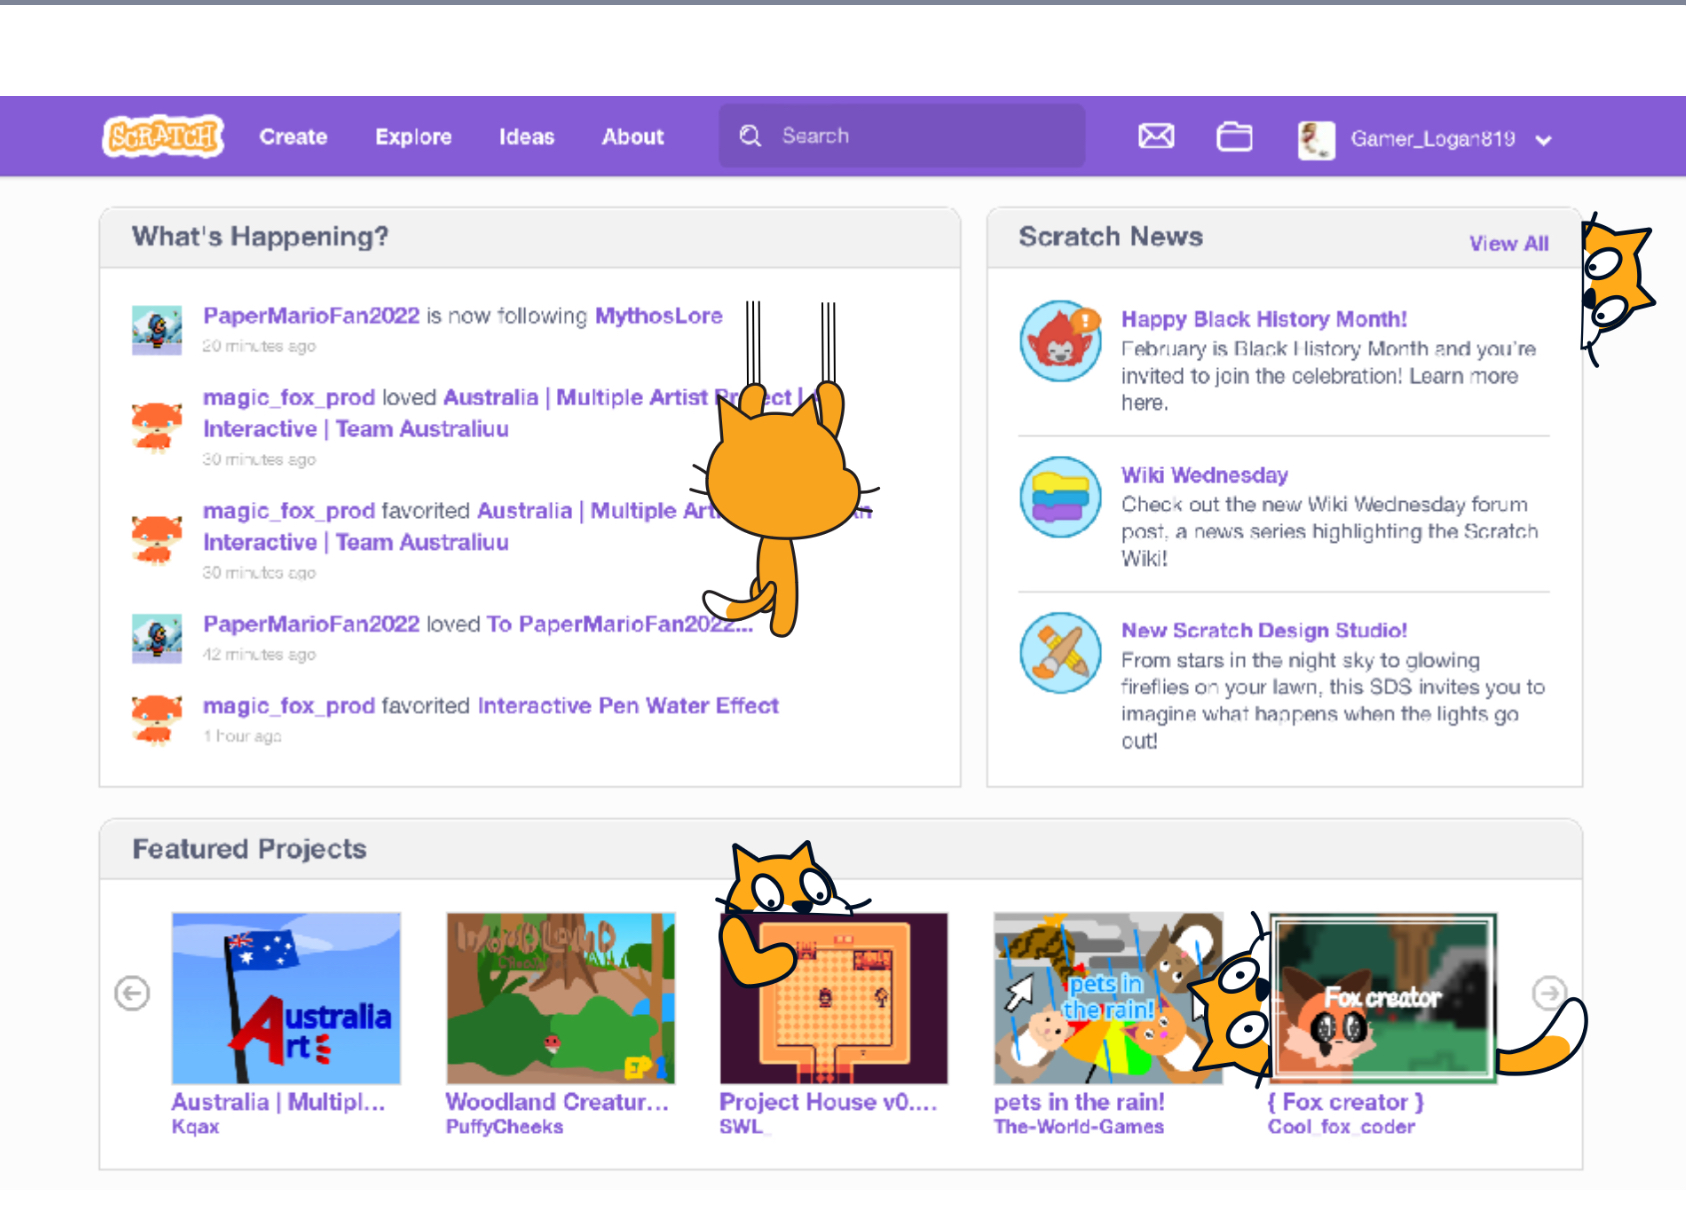This screenshot has height=1226, width=1686.
Task: Open messages via the envelope icon
Action: 1156,136
